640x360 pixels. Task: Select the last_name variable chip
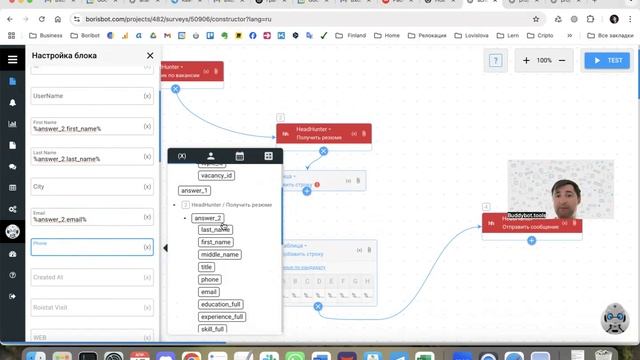tap(216, 230)
